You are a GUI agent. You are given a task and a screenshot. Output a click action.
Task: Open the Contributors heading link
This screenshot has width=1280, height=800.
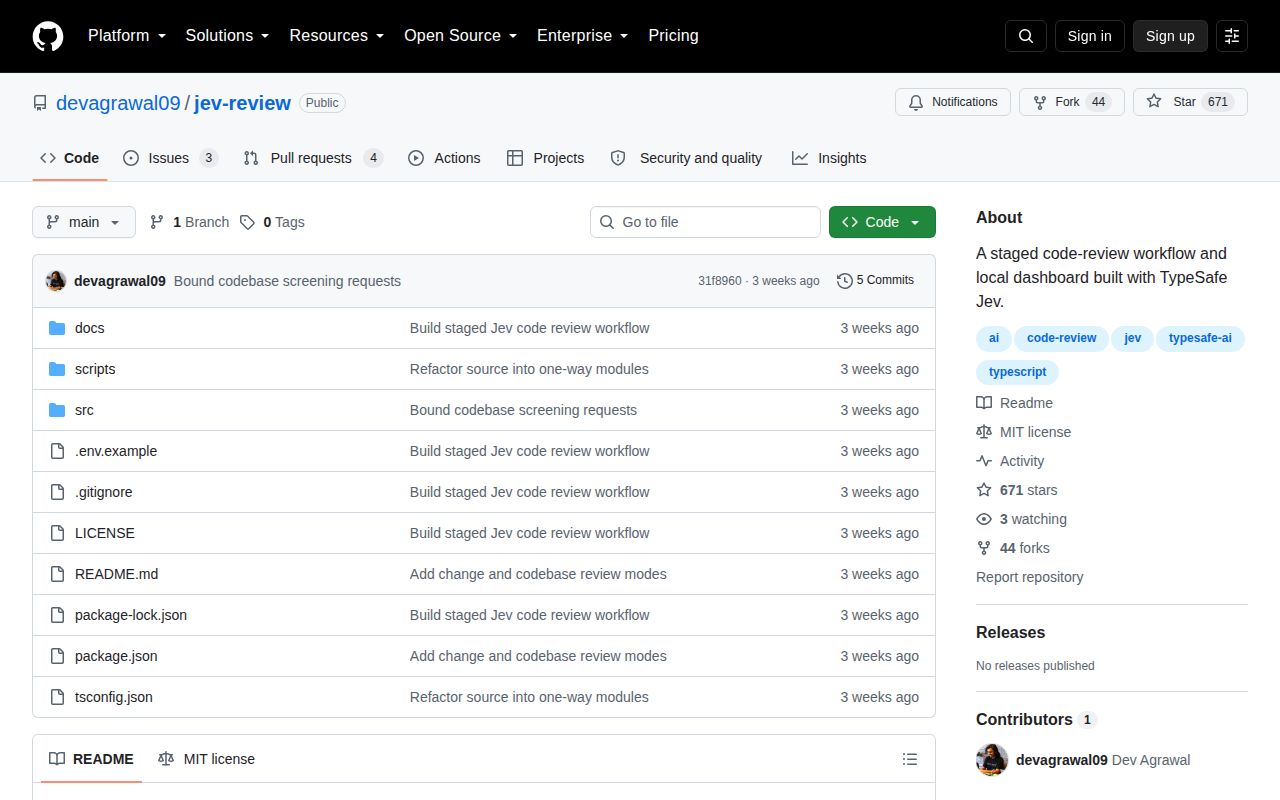click(x=1036, y=719)
